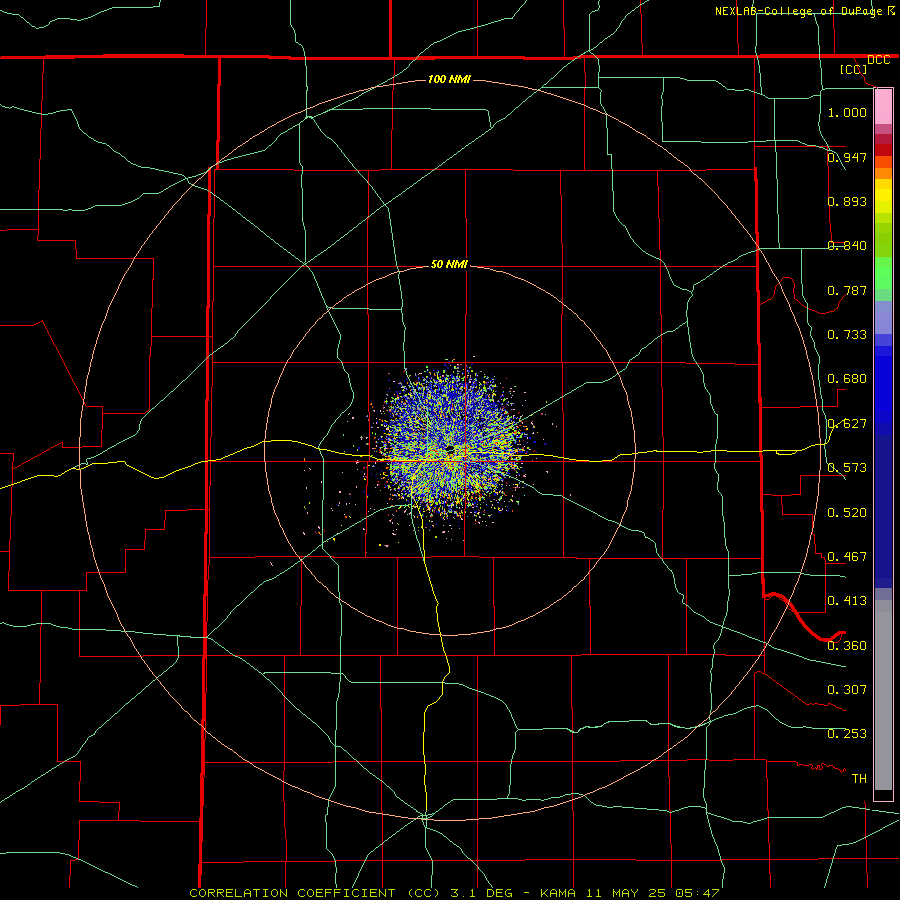
Task: Select the 0.253 scale value
Action: 847,733
